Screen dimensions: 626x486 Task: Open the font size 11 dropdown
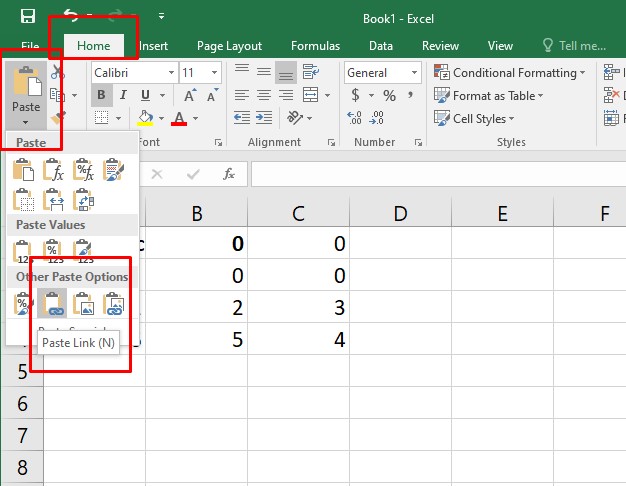coord(214,73)
